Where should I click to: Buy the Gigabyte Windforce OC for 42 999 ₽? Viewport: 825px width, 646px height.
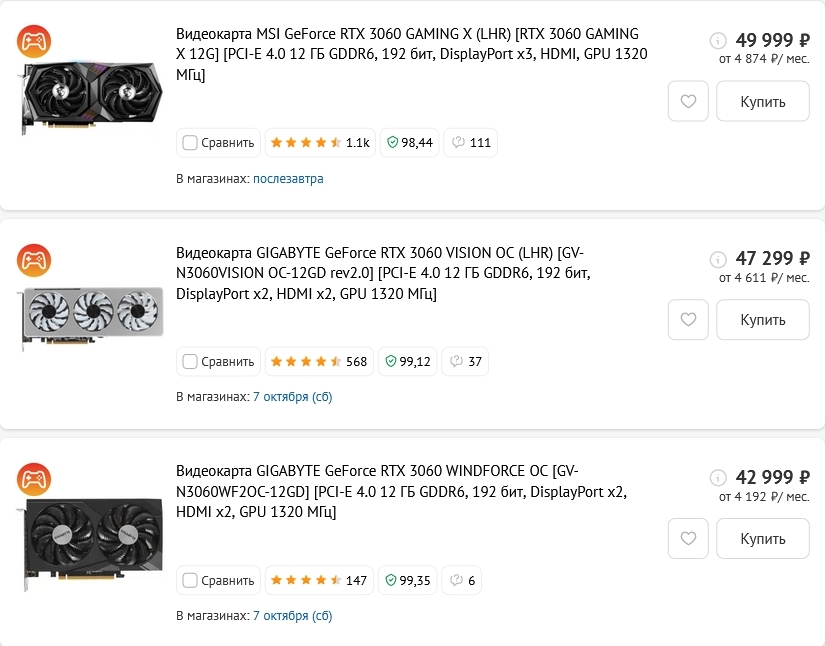tap(762, 539)
